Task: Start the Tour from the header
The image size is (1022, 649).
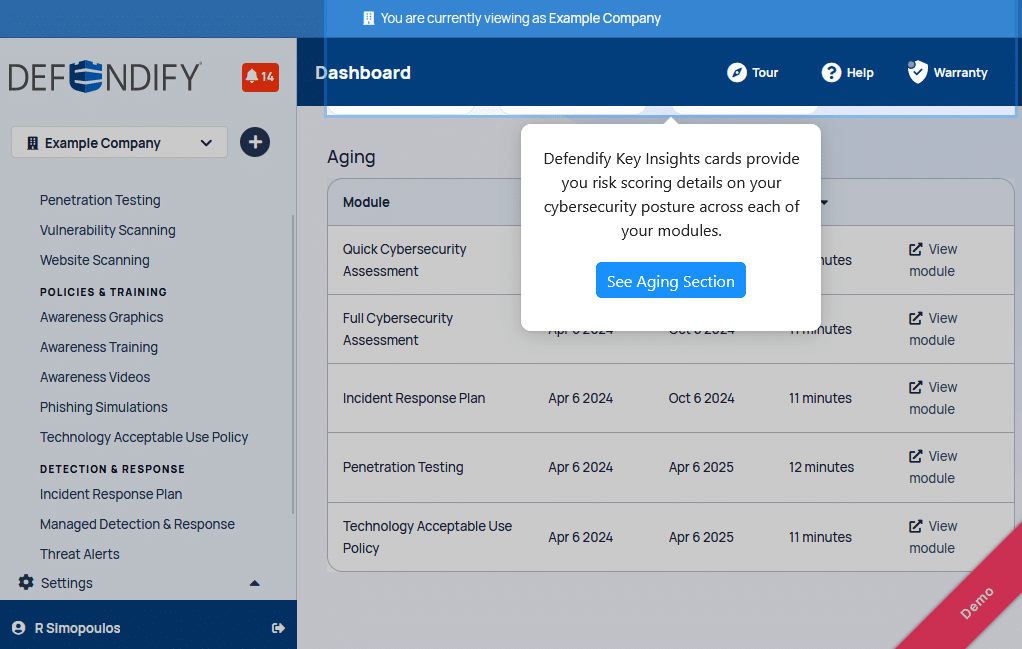Action: pos(753,72)
